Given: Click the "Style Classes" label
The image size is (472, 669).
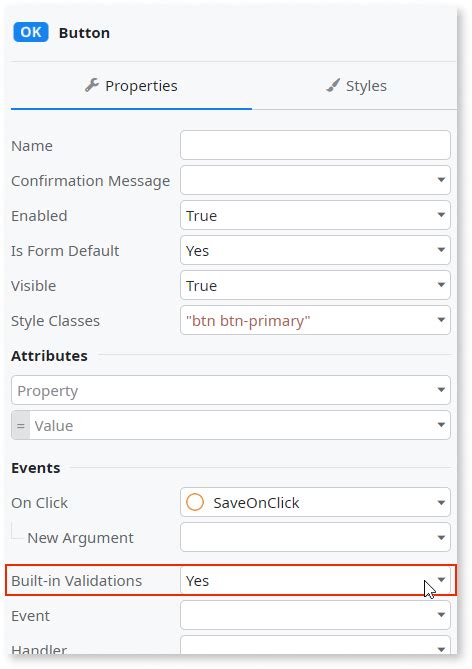Looking at the screenshot, I should point(55,321).
